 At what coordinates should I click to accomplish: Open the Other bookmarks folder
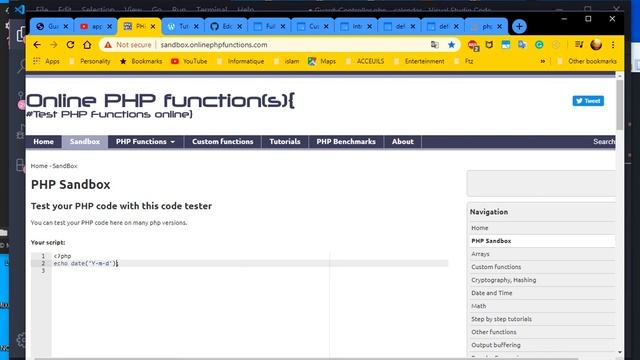[x=587, y=61]
